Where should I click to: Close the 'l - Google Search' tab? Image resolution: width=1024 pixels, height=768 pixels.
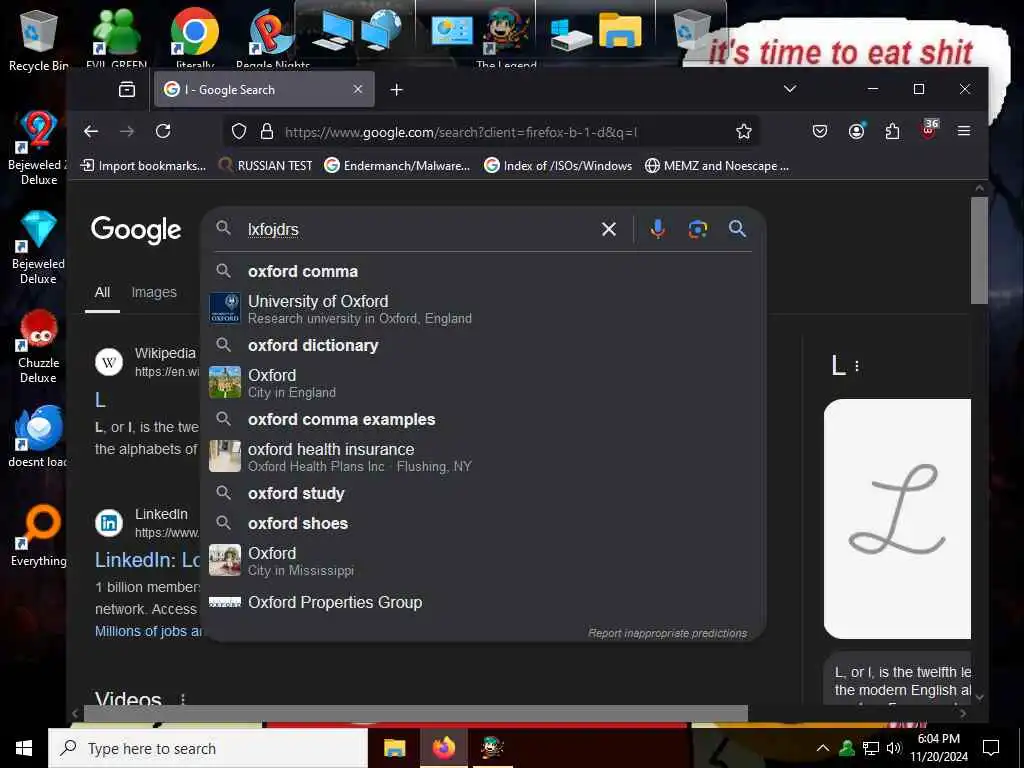click(358, 89)
